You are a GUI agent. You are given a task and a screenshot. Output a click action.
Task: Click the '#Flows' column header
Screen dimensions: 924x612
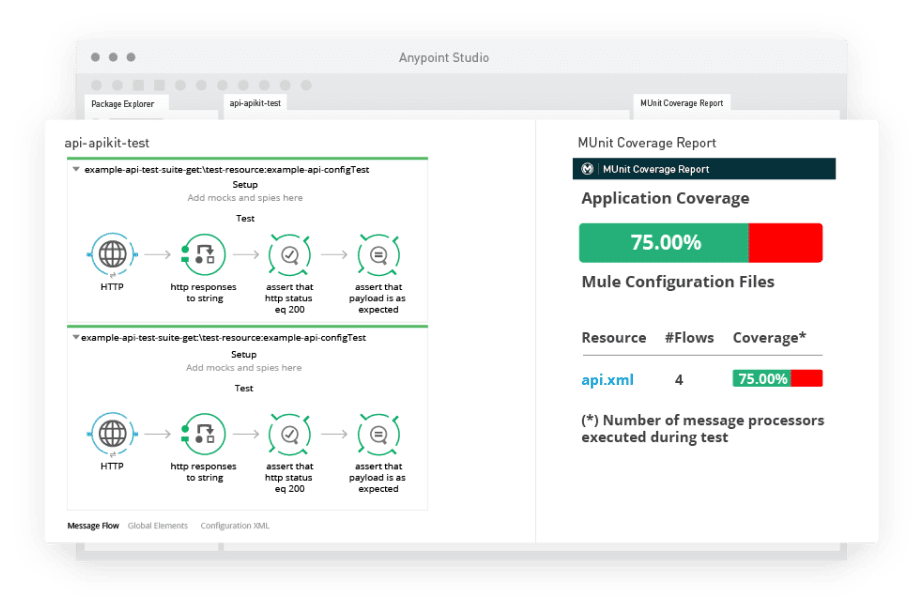(689, 338)
